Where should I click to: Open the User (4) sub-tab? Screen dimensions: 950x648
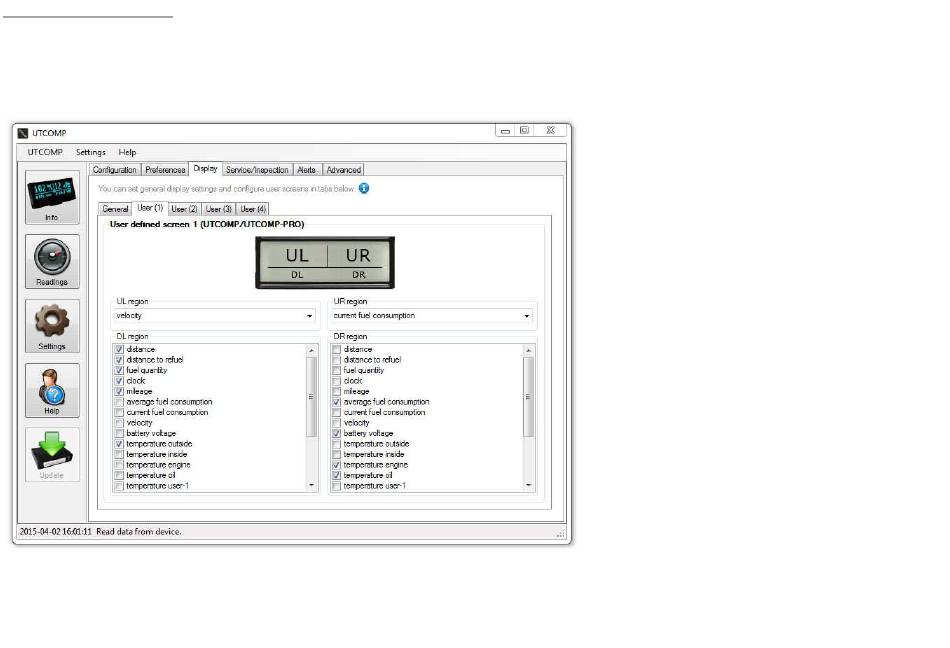point(253,209)
